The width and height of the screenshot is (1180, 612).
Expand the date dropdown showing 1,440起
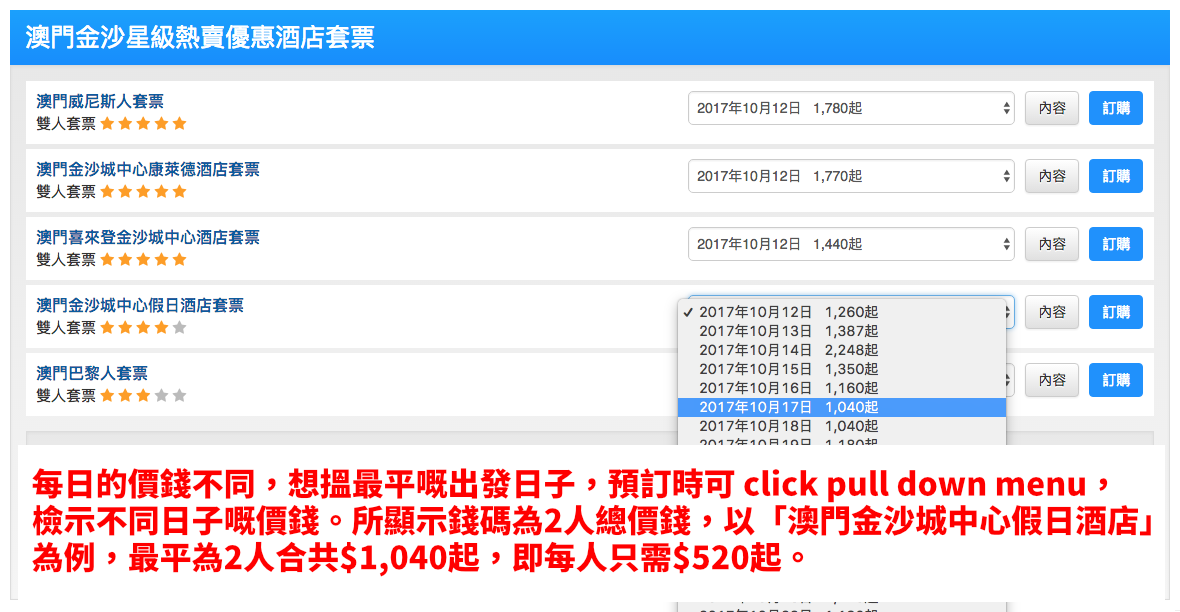pos(851,244)
